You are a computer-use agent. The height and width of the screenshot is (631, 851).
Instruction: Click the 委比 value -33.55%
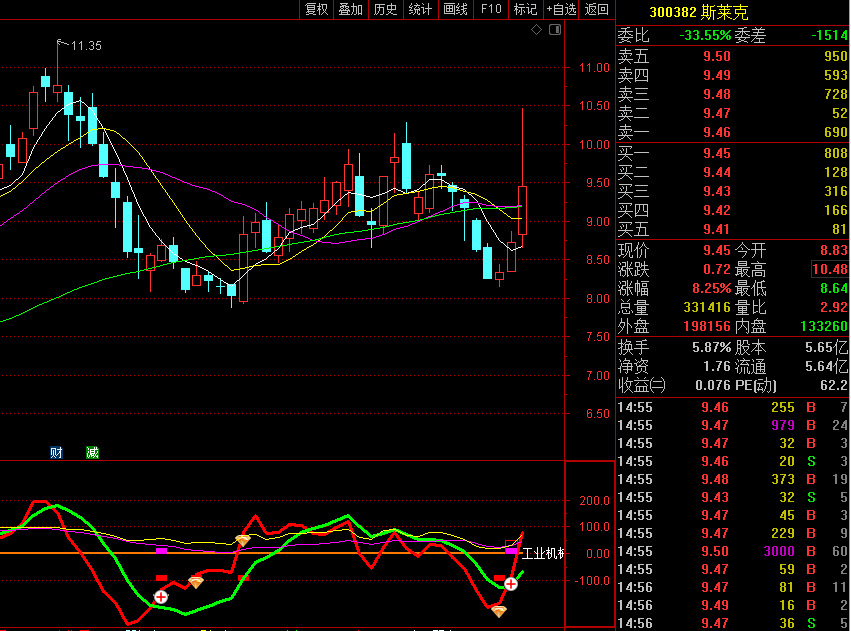tap(705, 36)
